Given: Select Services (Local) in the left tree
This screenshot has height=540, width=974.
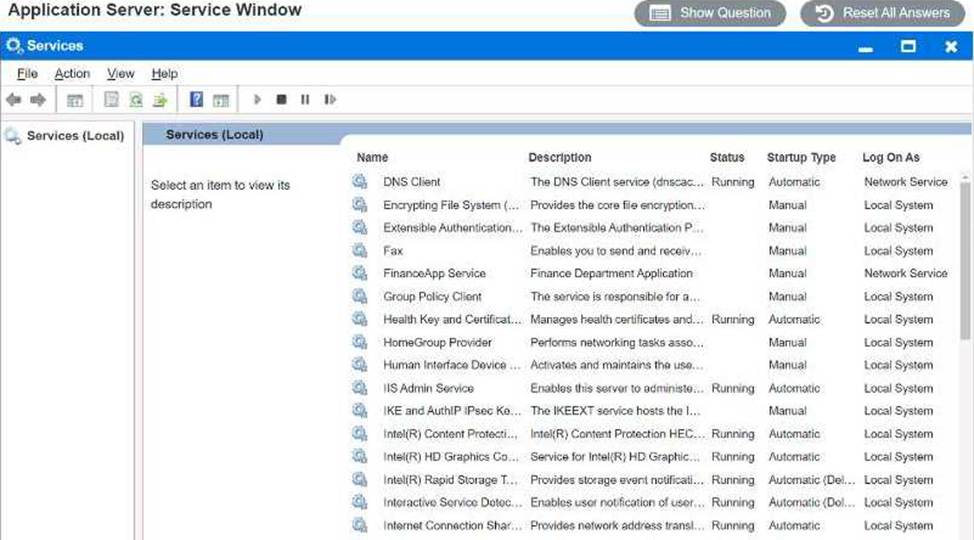Looking at the screenshot, I should point(75,136).
